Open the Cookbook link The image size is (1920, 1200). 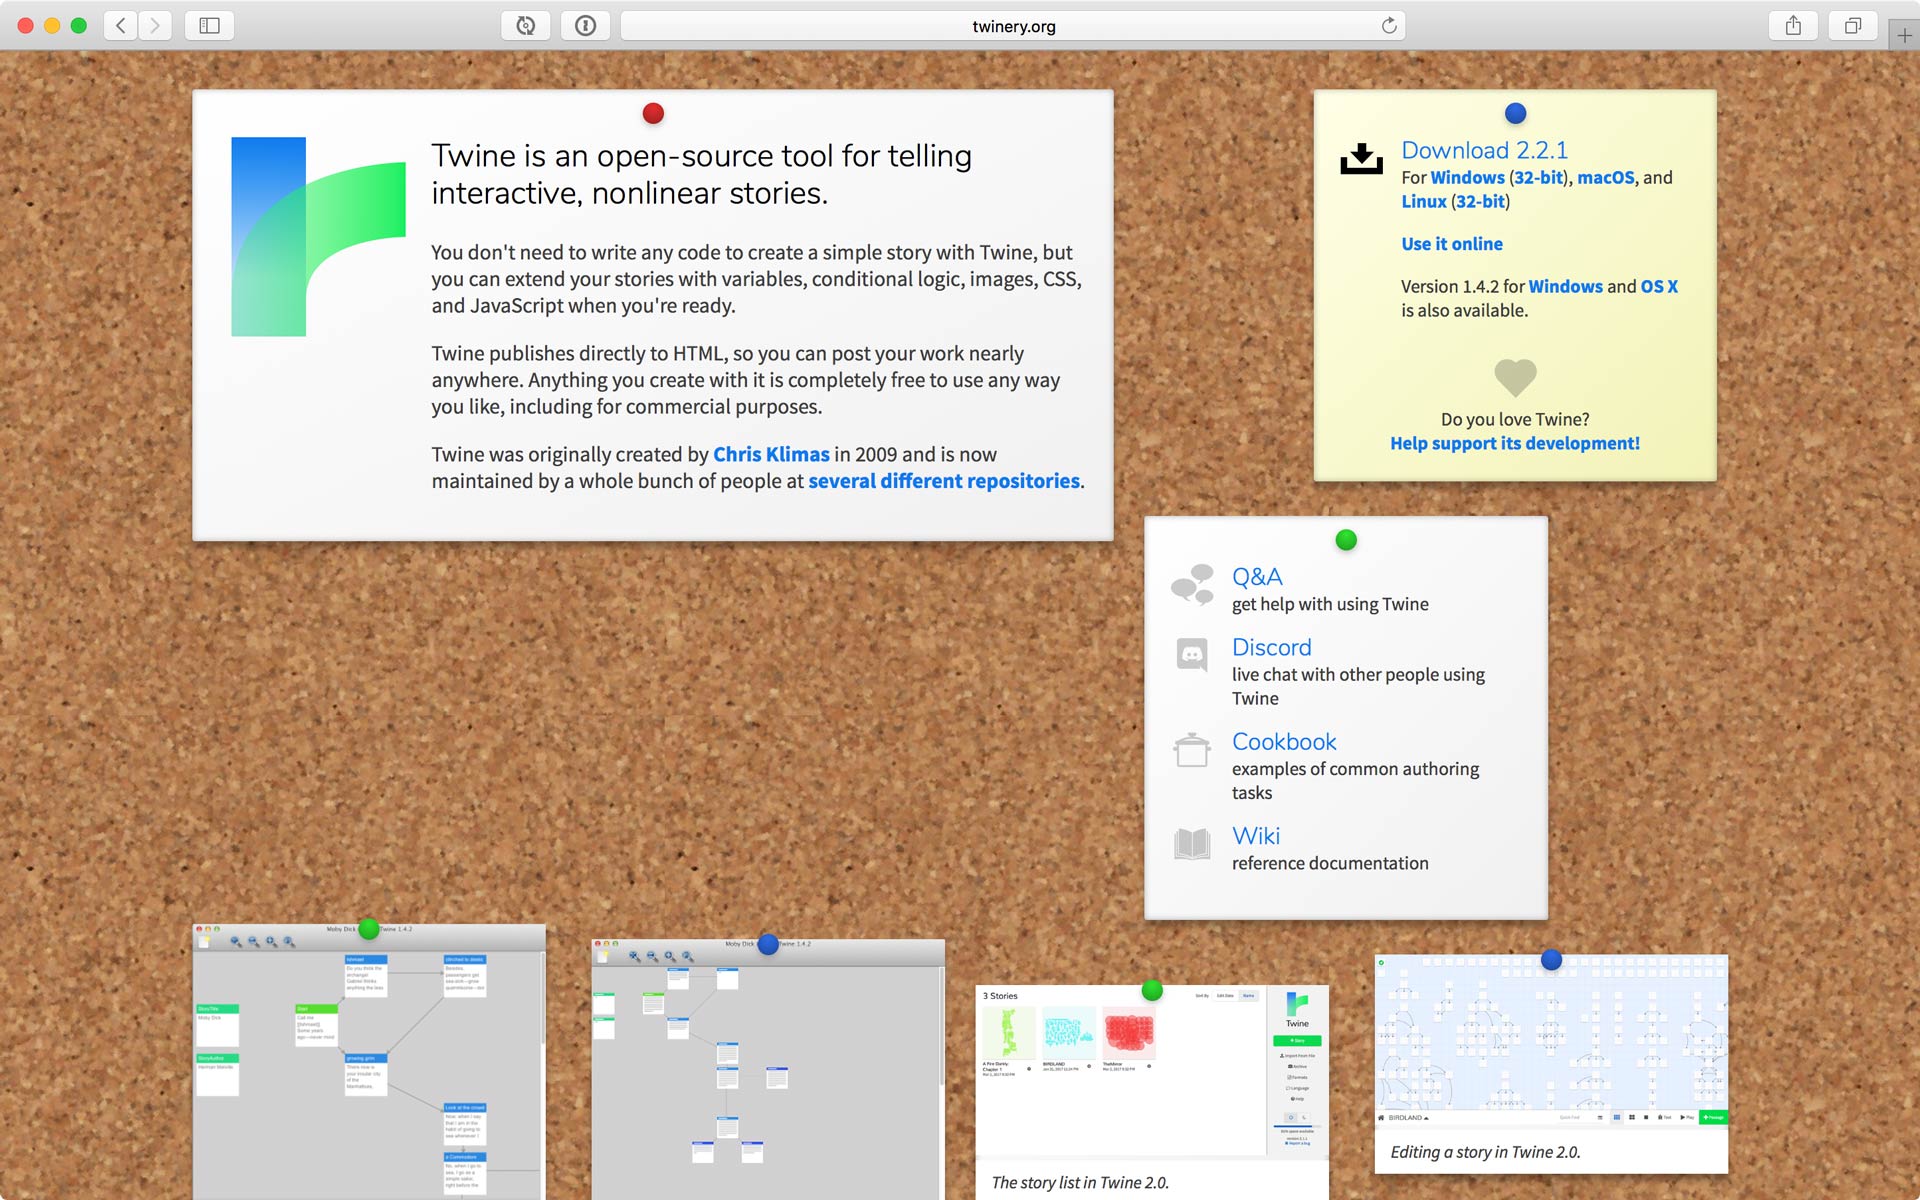click(1284, 742)
